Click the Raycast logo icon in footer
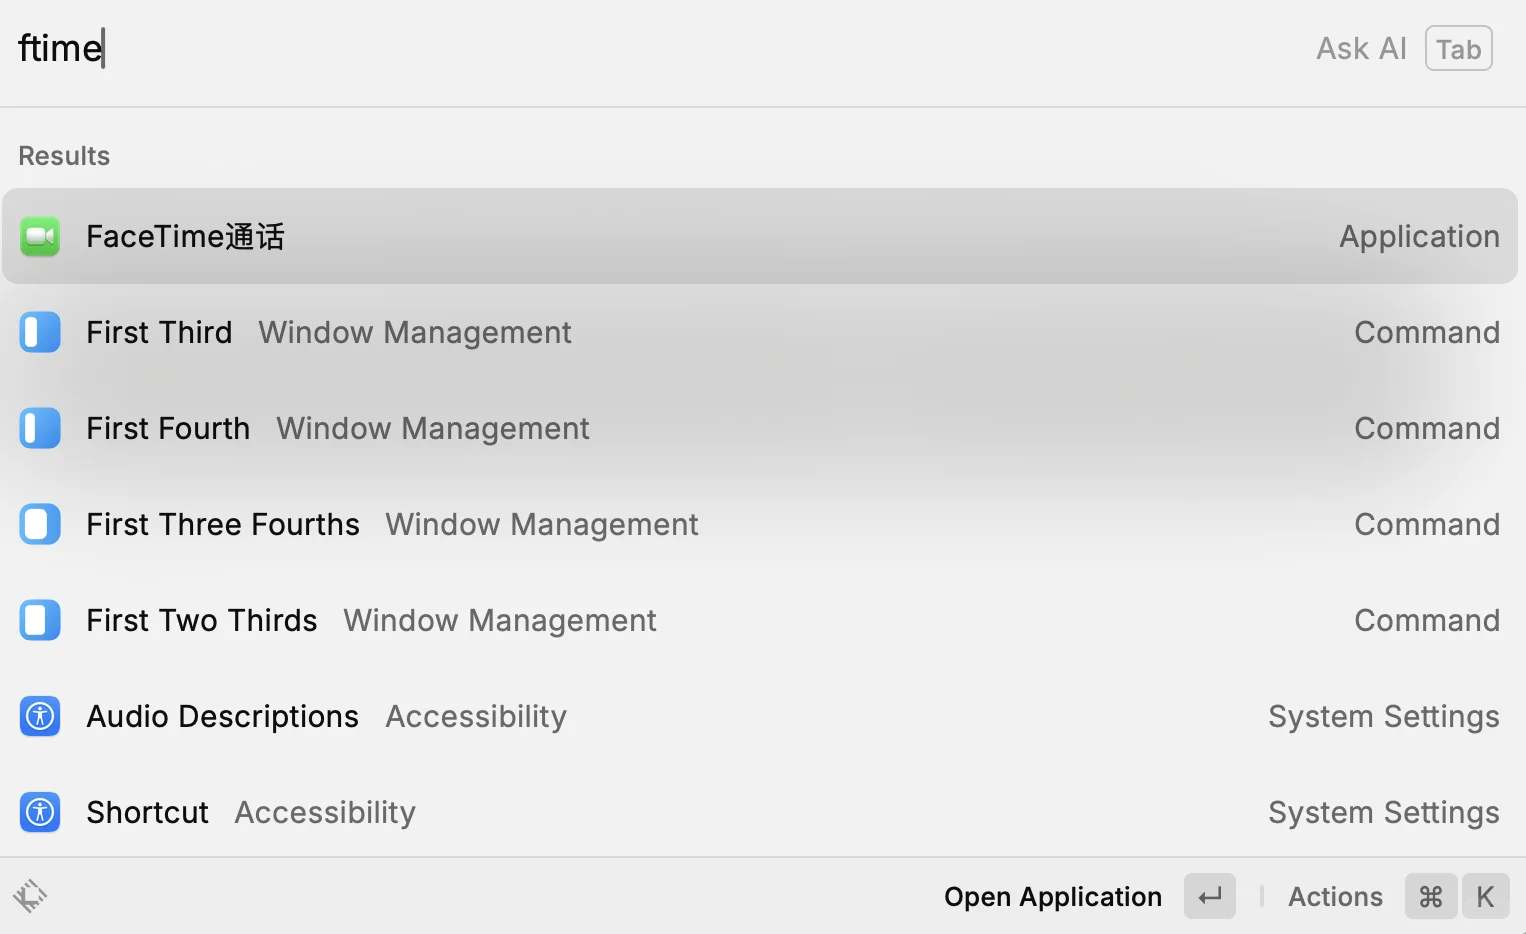 (30, 896)
